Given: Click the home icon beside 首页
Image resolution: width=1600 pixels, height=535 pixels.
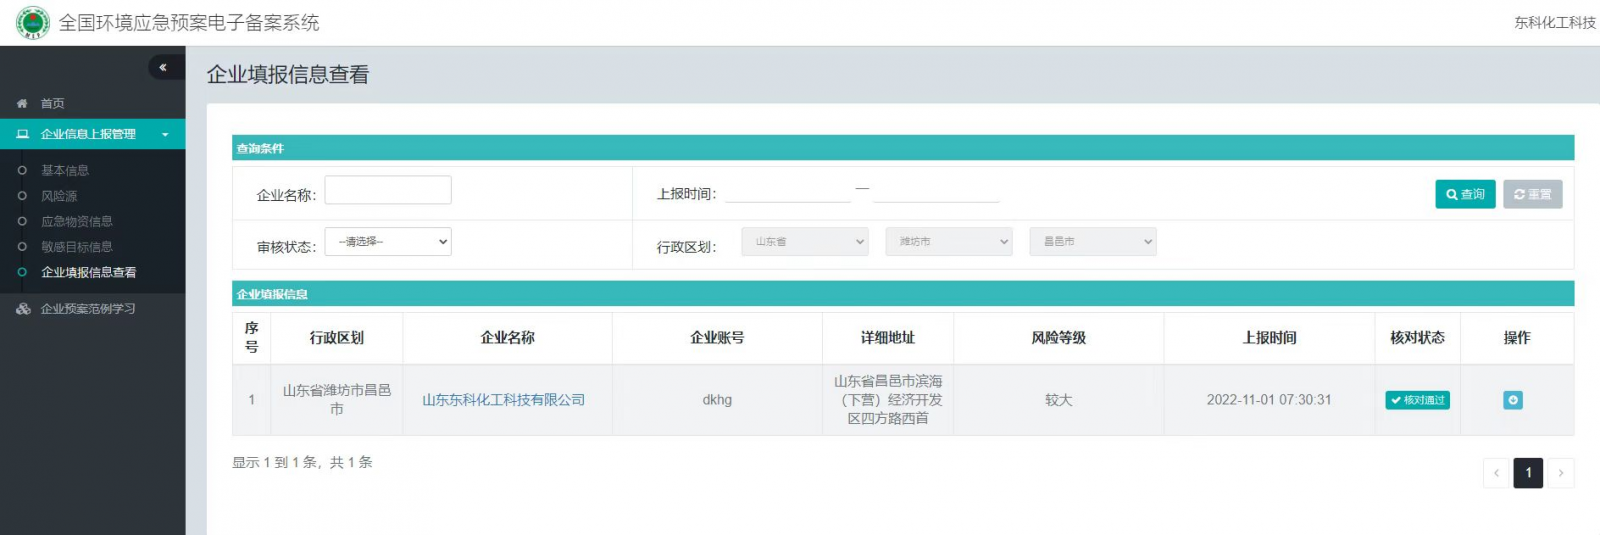Looking at the screenshot, I should coord(22,104).
